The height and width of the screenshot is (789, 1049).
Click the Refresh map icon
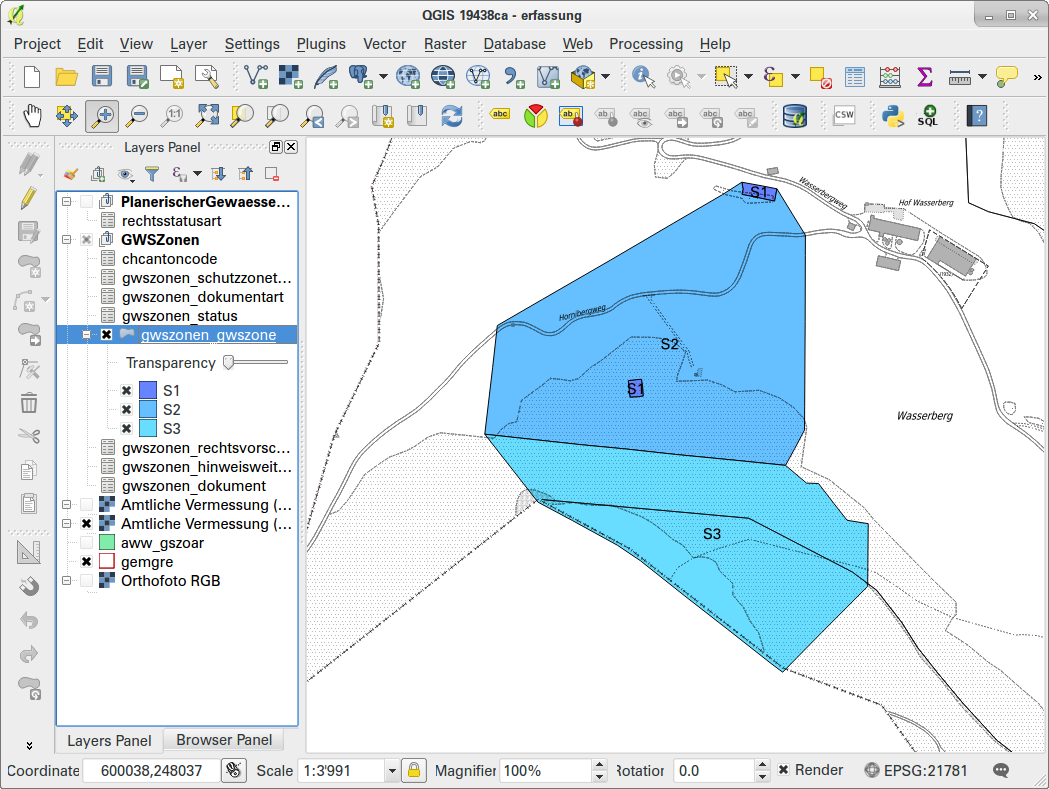[x=452, y=115]
